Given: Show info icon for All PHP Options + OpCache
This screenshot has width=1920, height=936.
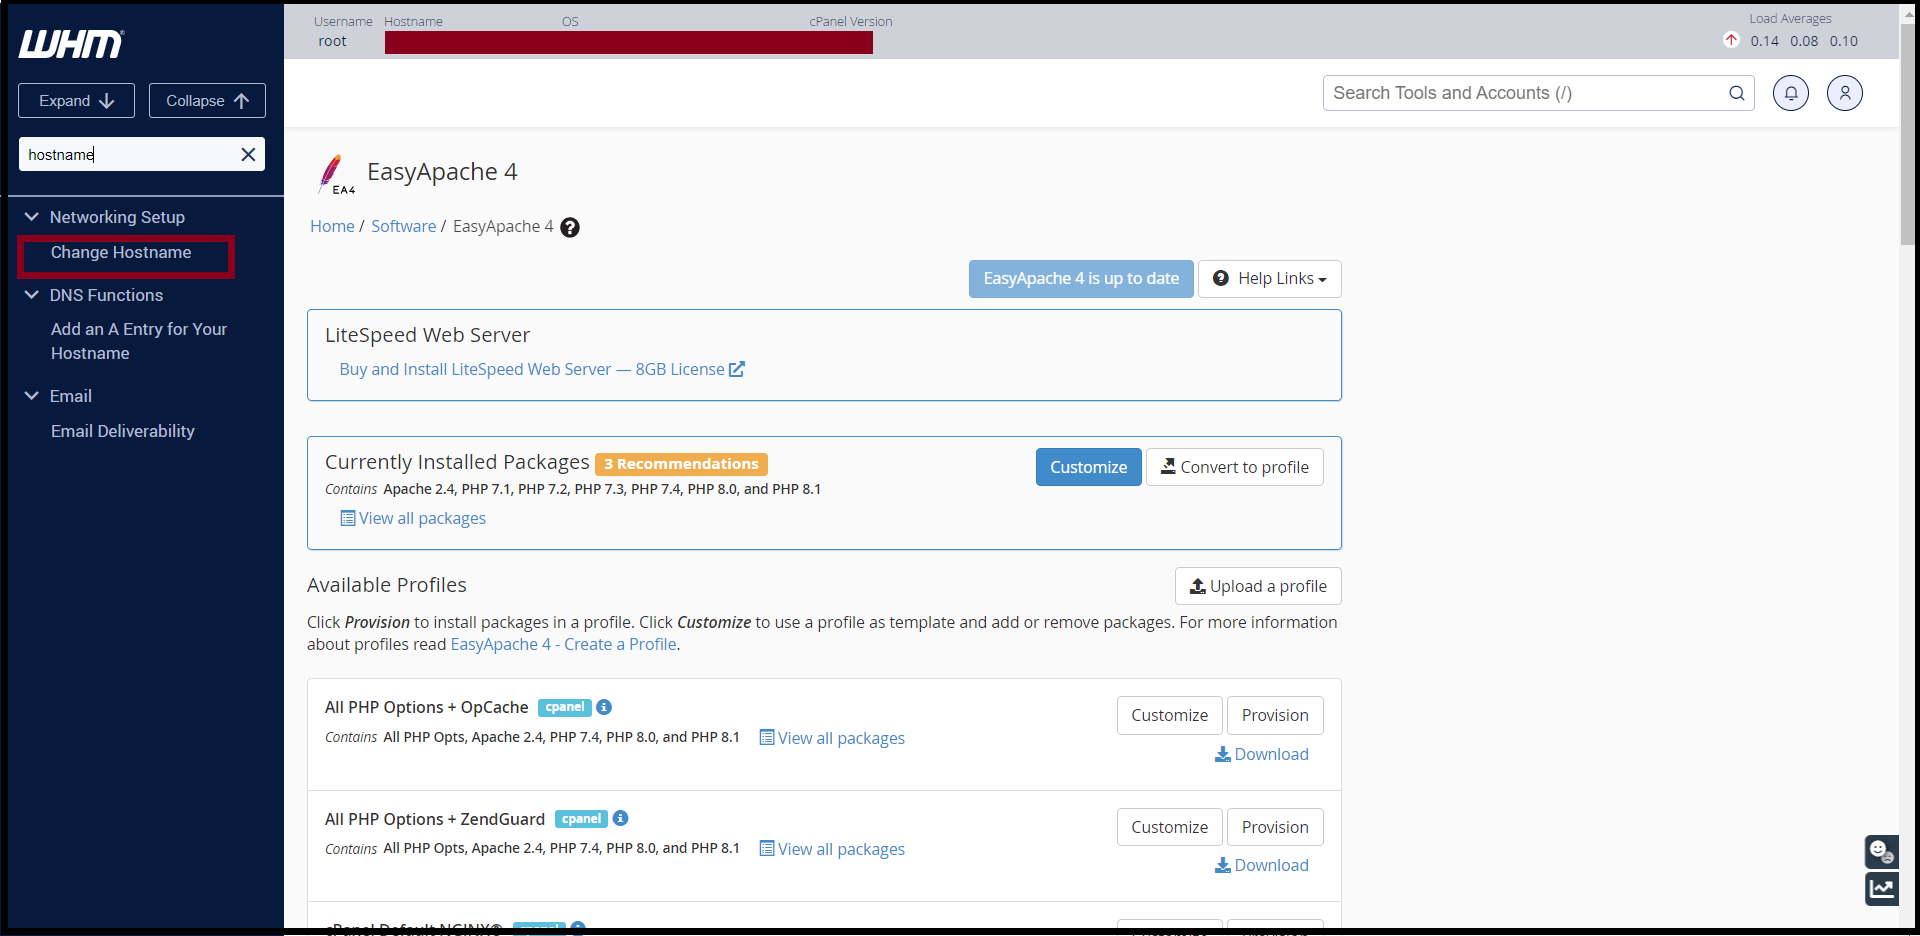Looking at the screenshot, I should coord(604,707).
